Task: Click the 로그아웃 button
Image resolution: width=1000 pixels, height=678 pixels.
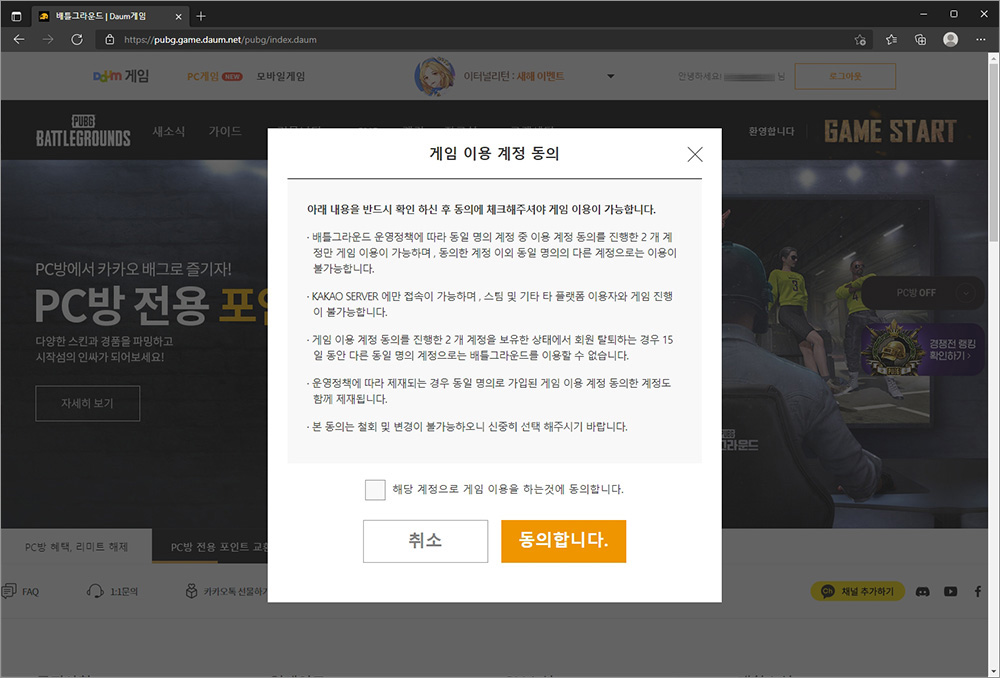Action: click(x=845, y=77)
